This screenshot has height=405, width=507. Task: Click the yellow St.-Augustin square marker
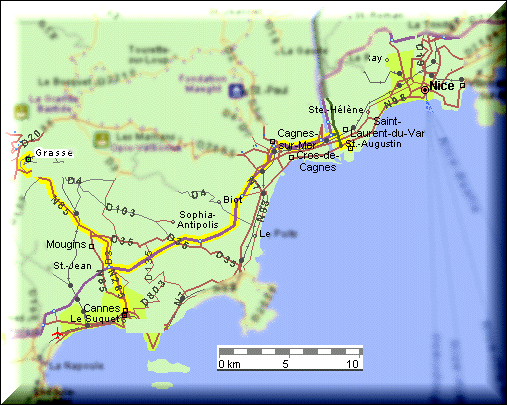350,148
